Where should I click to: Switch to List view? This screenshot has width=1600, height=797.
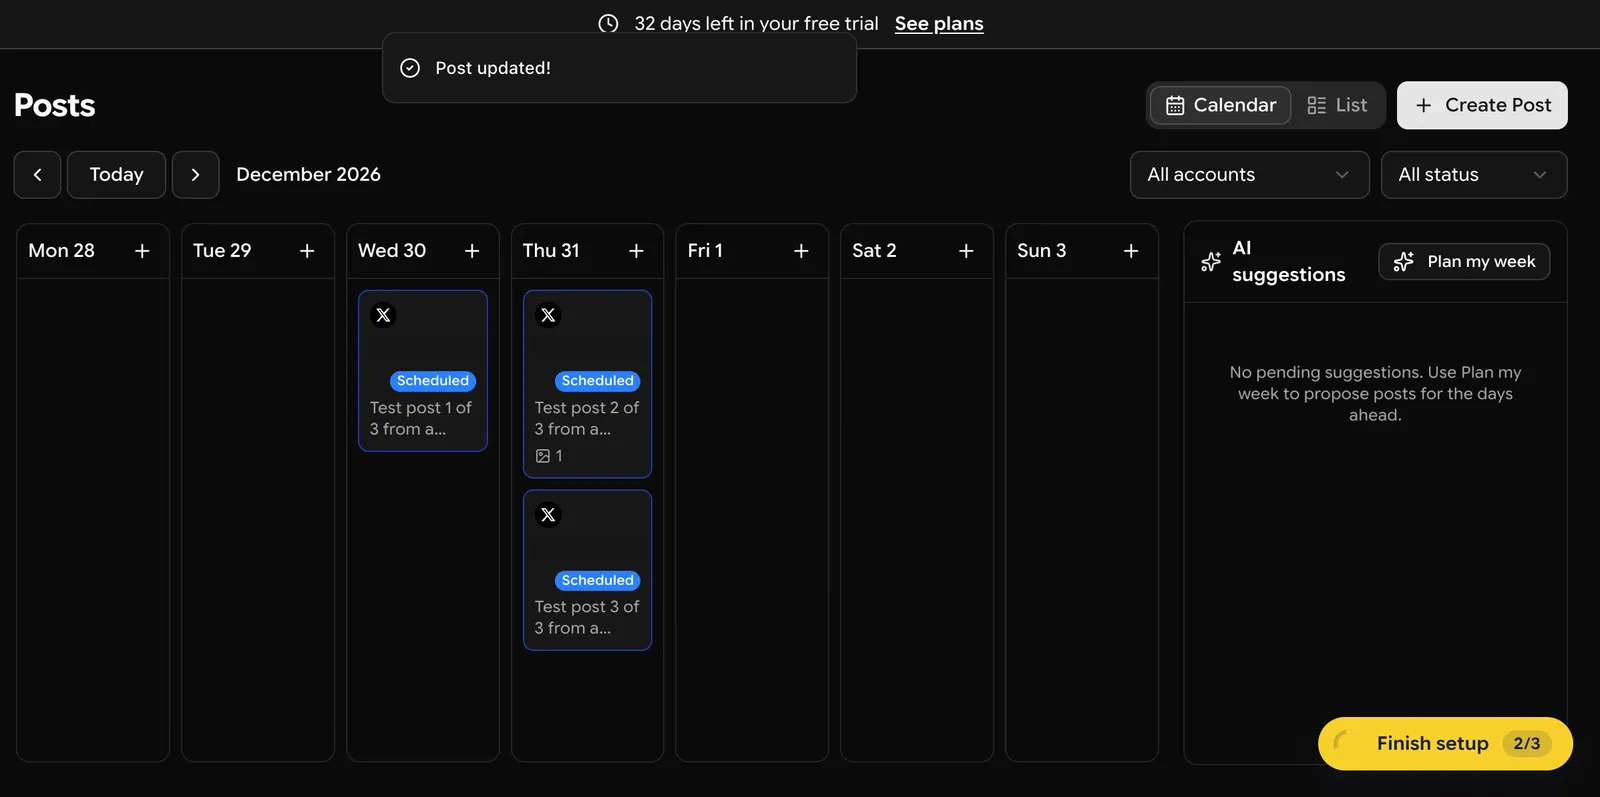pyautogui.click(x=1337, y=105)
